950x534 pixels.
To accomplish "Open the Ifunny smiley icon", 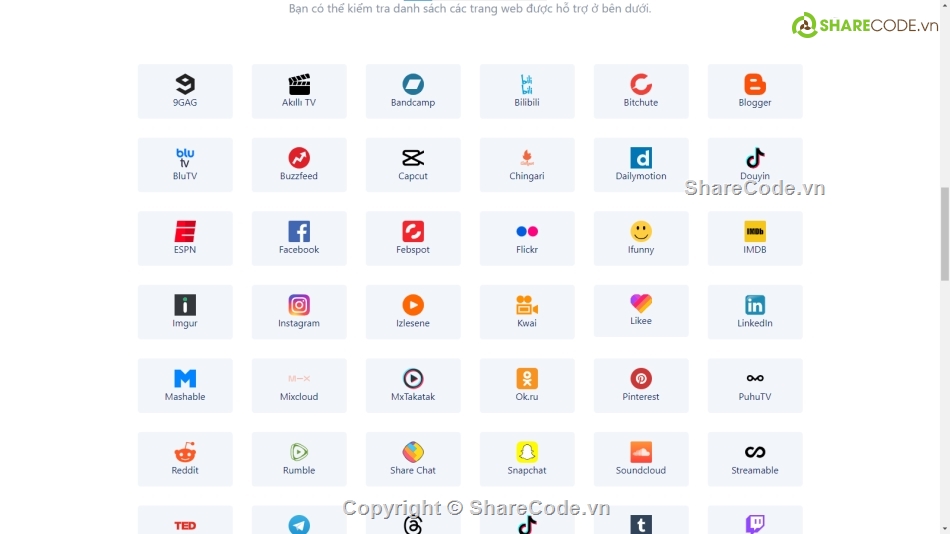I will (x=640, y=232).
